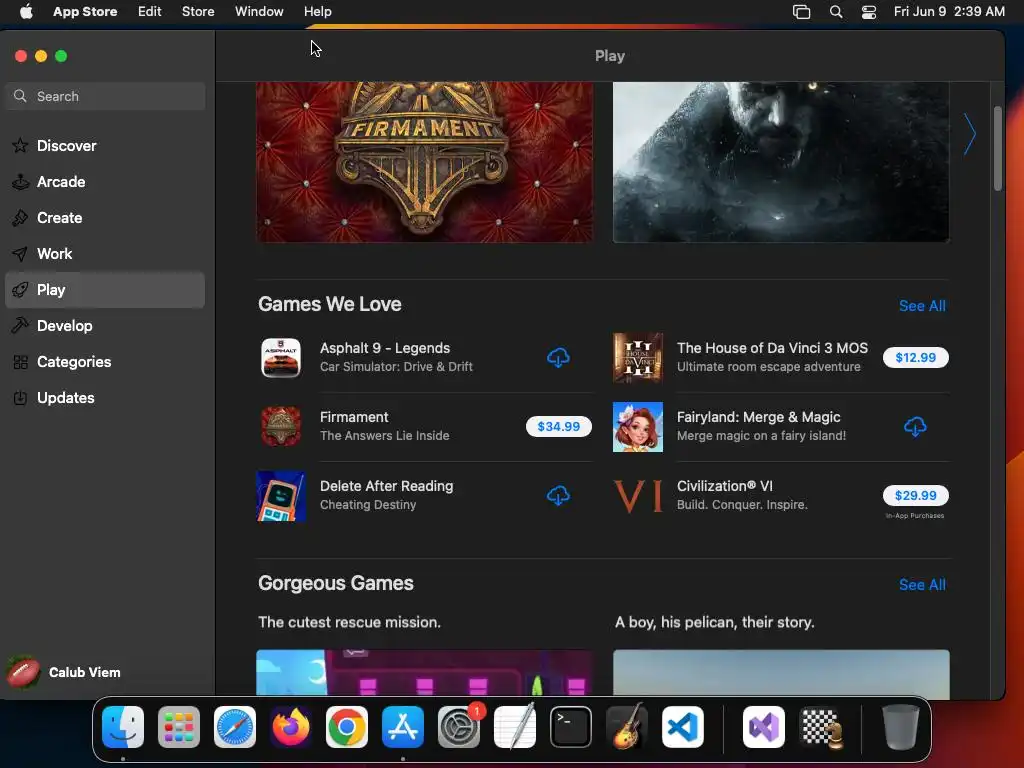Open Delete After Reading app icon
Viewport: 1024px width, 768px height.
click(281, 496)
